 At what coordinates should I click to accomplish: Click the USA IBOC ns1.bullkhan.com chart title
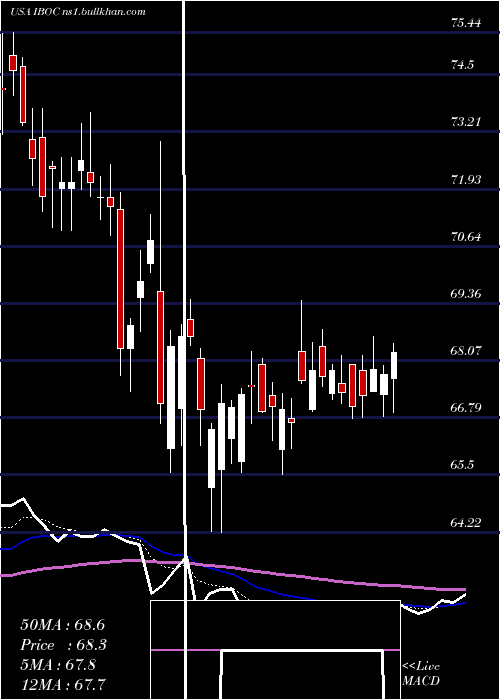click(x=78, y=12)
